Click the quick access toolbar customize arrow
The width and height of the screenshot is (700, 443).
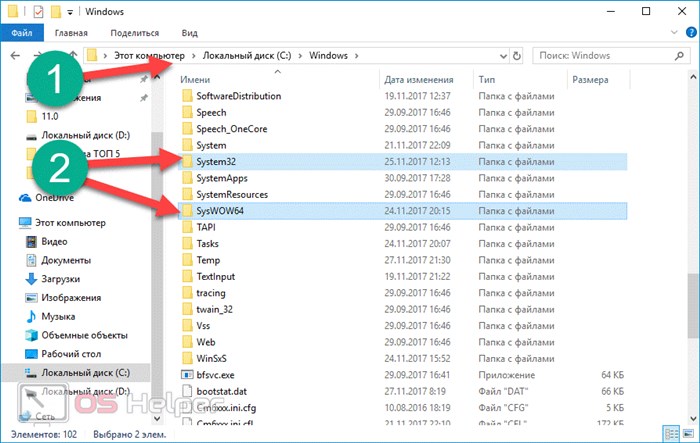pos(70,12)
